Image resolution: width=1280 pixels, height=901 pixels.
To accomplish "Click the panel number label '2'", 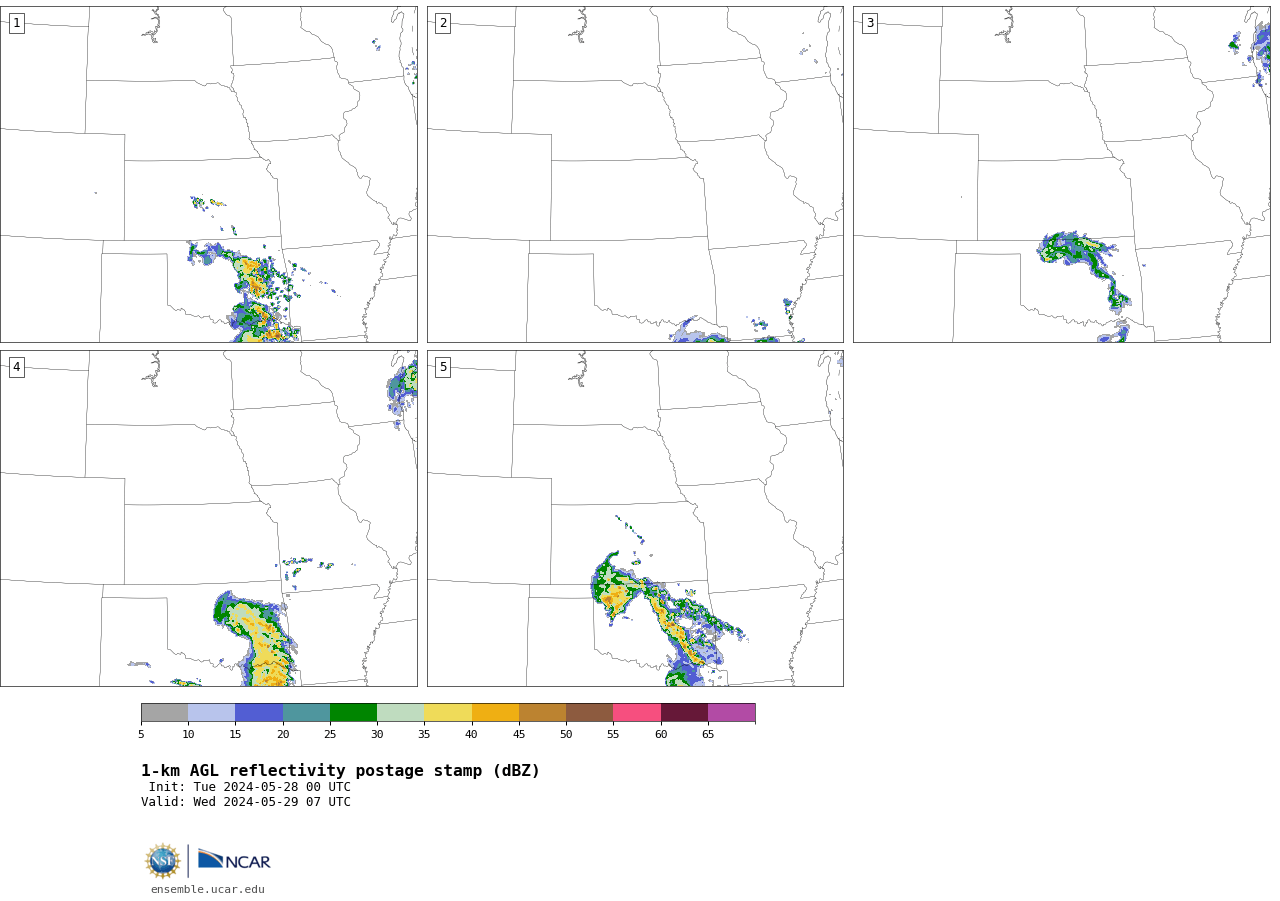I will [x=443, y=23].
